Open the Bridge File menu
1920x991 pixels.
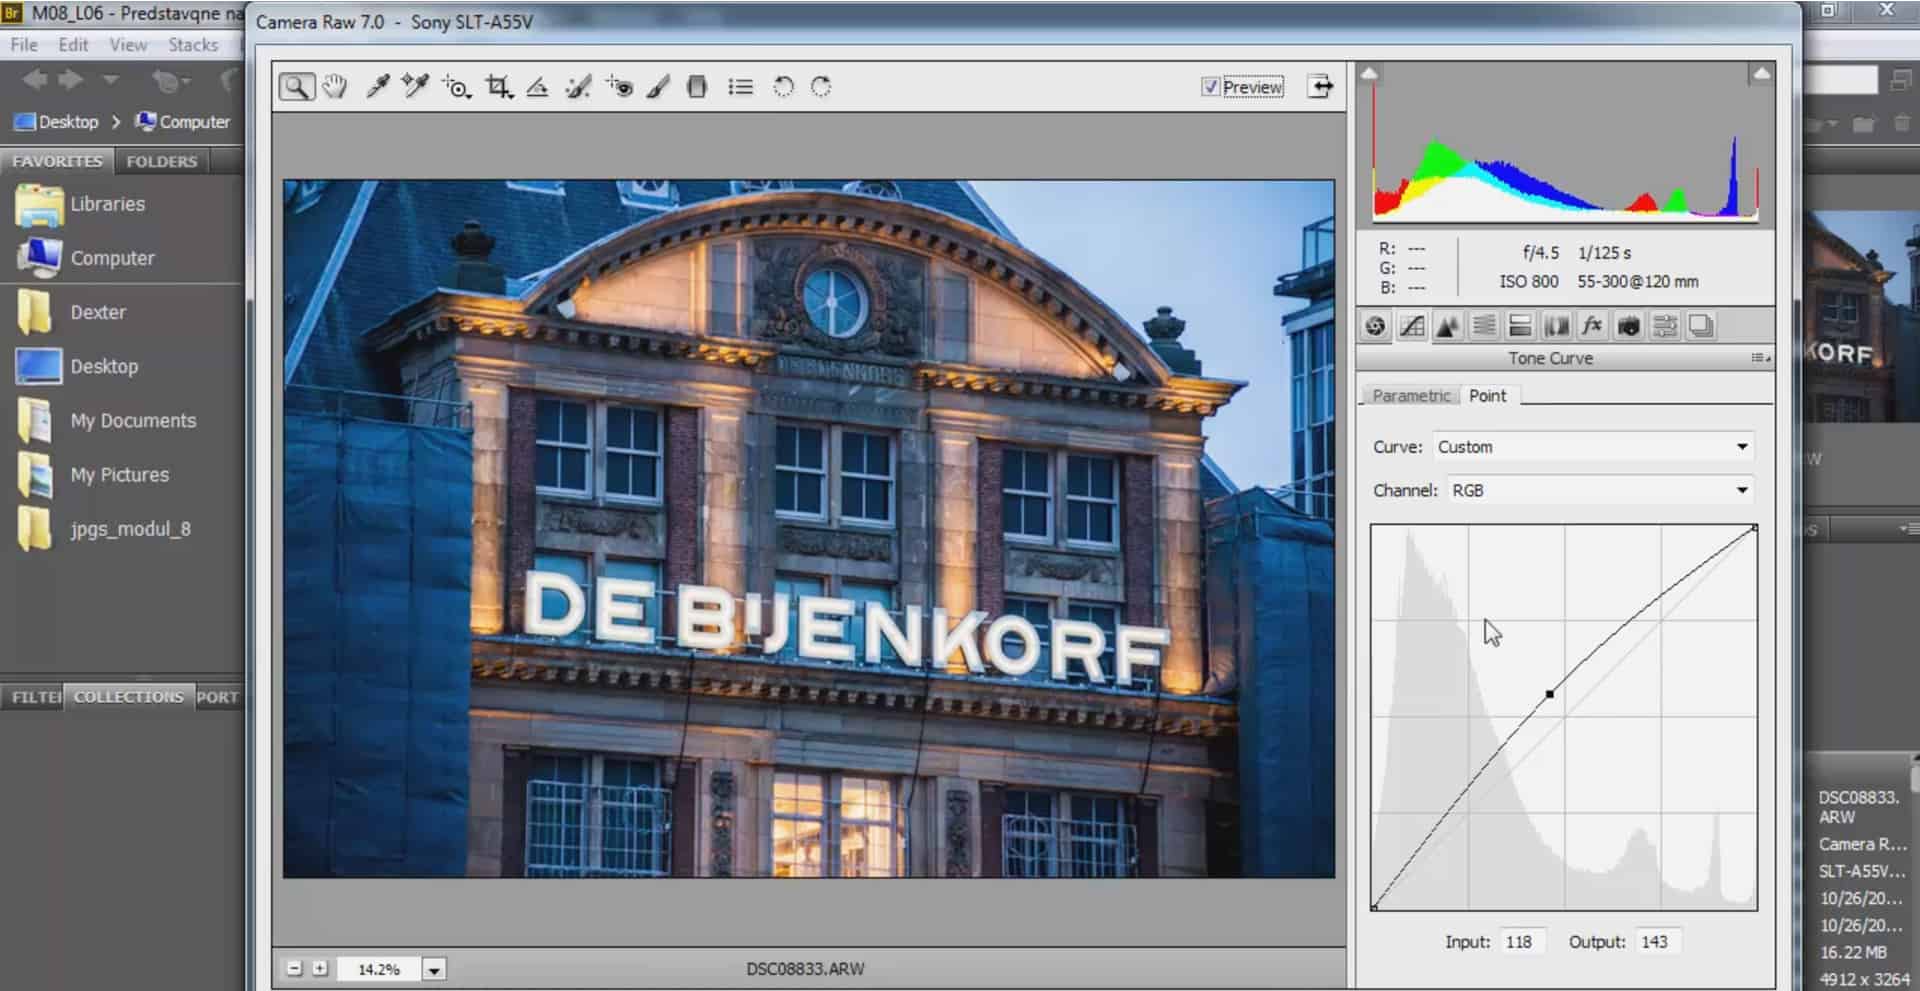click(24, 45)
